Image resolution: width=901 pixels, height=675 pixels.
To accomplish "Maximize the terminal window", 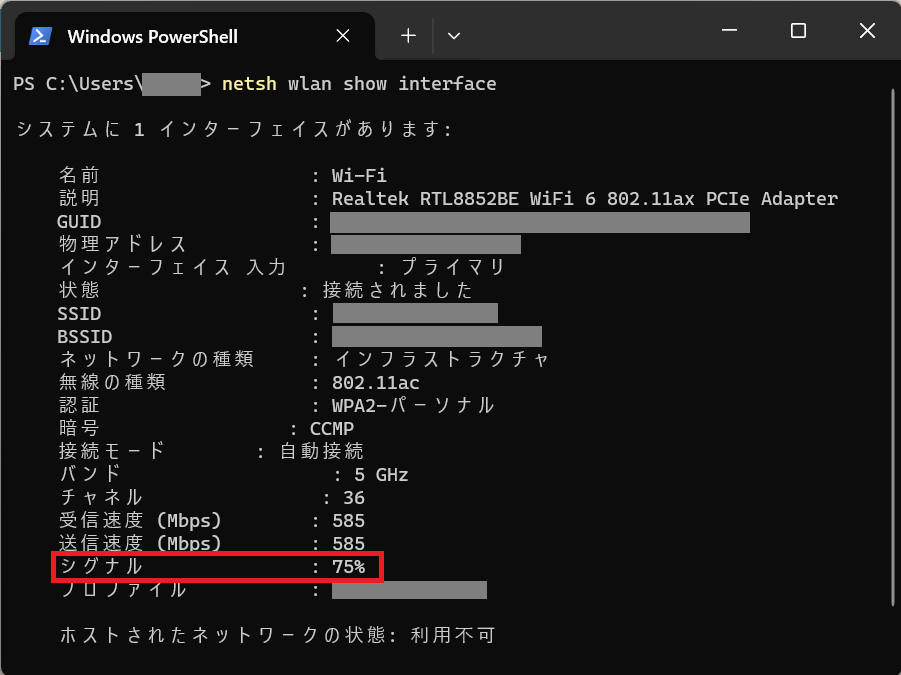I will pos(798,32).
